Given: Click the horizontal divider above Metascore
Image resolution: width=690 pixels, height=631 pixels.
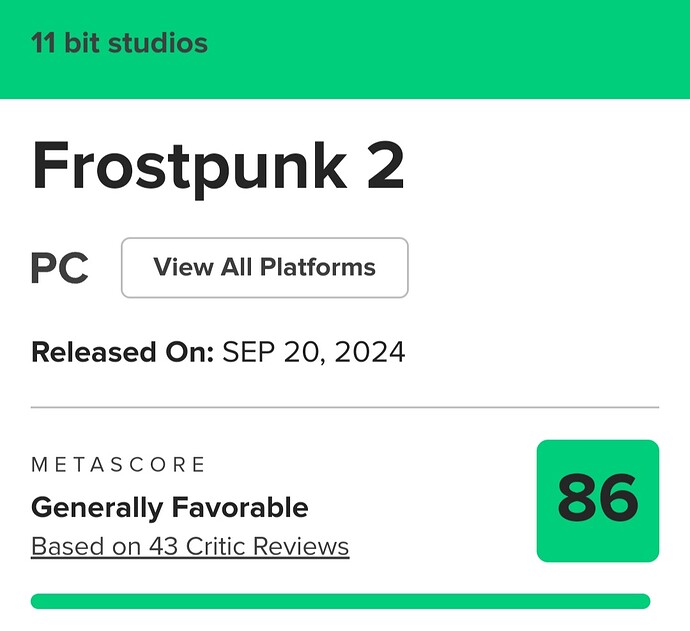Looking at the screenshot, I should [x=345, y=407].
